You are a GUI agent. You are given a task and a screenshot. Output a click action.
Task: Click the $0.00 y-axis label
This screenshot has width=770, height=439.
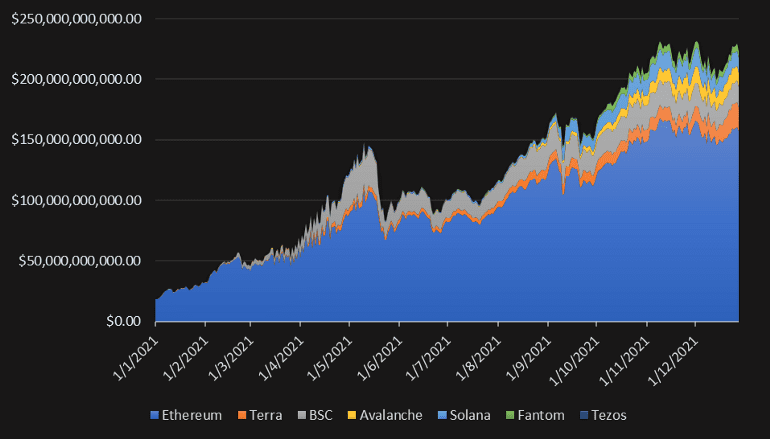pyautogui.click(x=123, y=321)
